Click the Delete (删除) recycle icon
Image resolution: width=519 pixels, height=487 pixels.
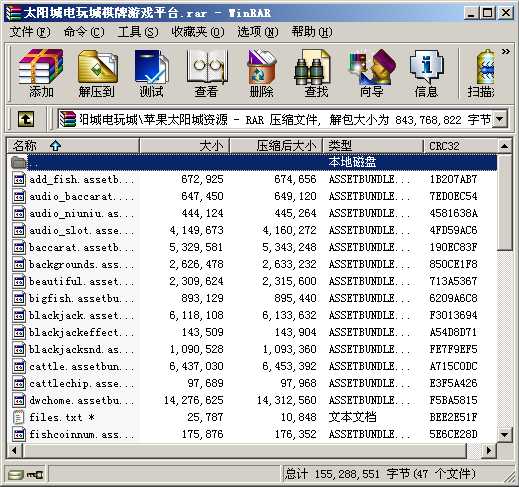261,74
